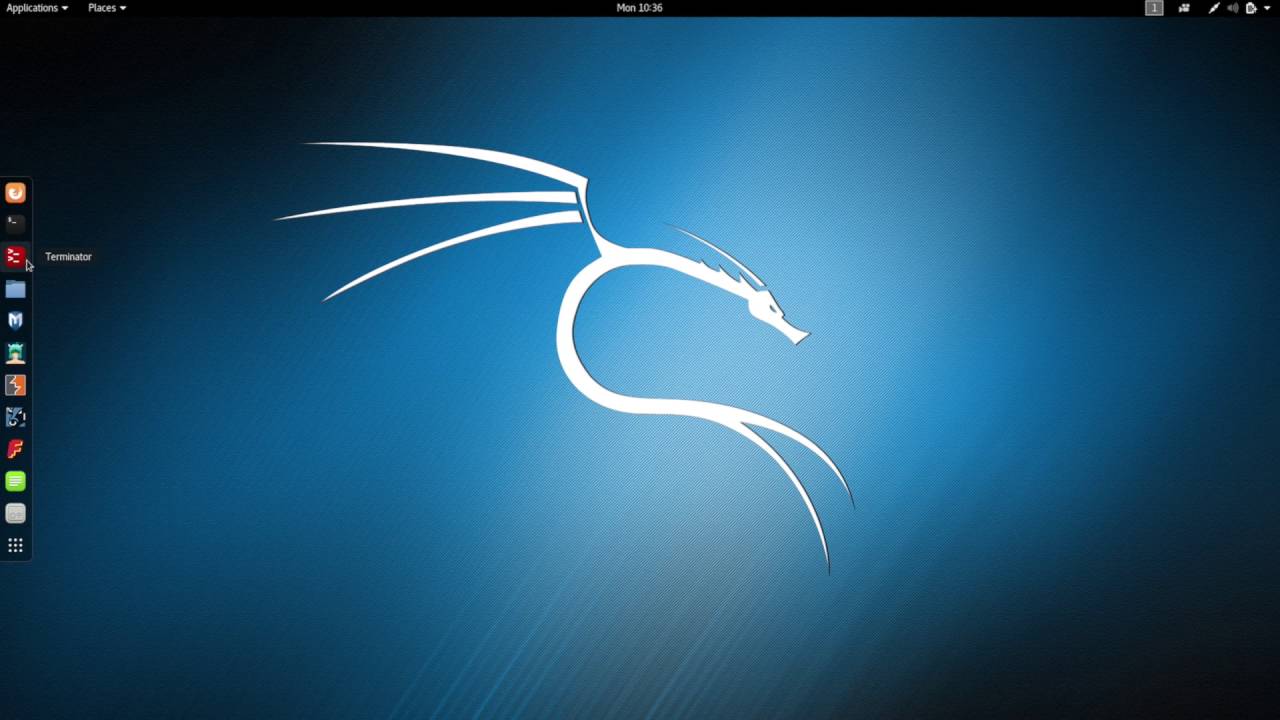Show all applications grid button

tap(15, 545)
